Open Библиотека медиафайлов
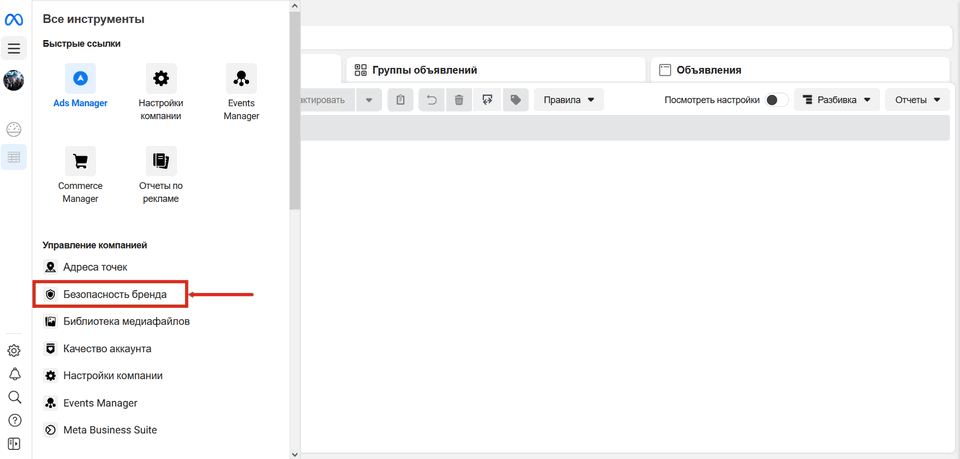The image size is (960, 459). point(125,322)
